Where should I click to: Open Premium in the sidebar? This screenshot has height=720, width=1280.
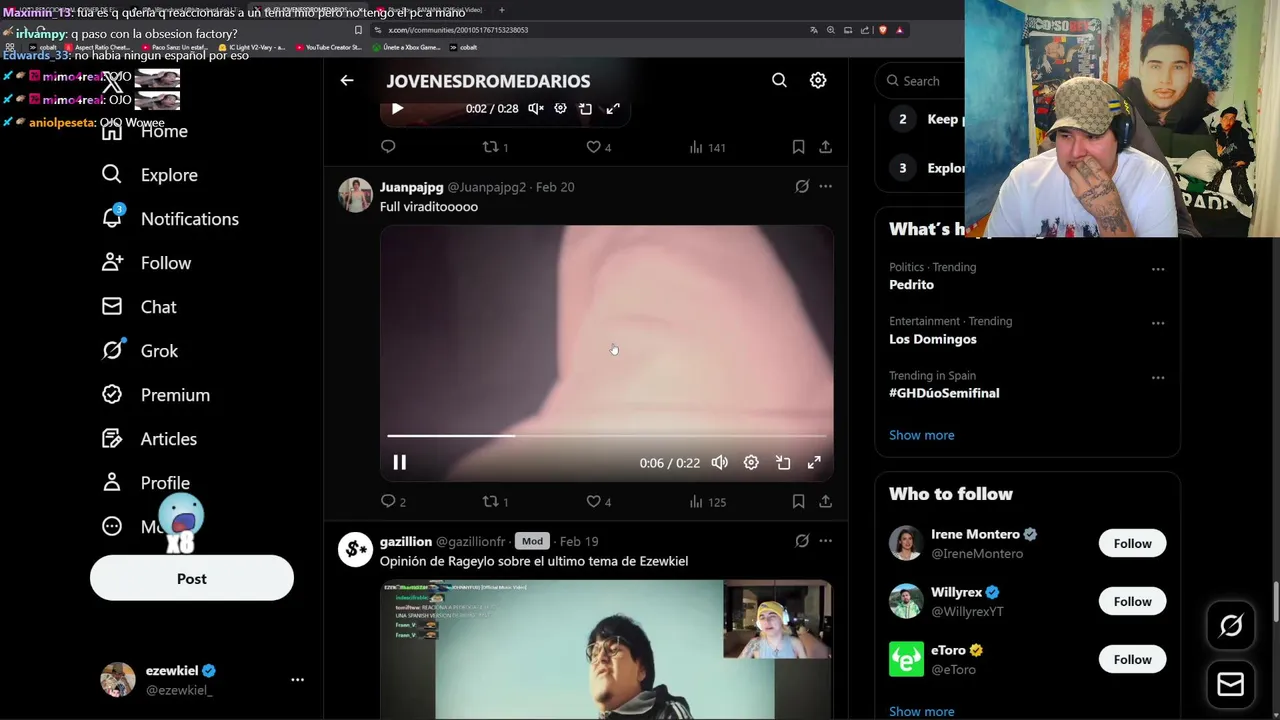point(156,395)
